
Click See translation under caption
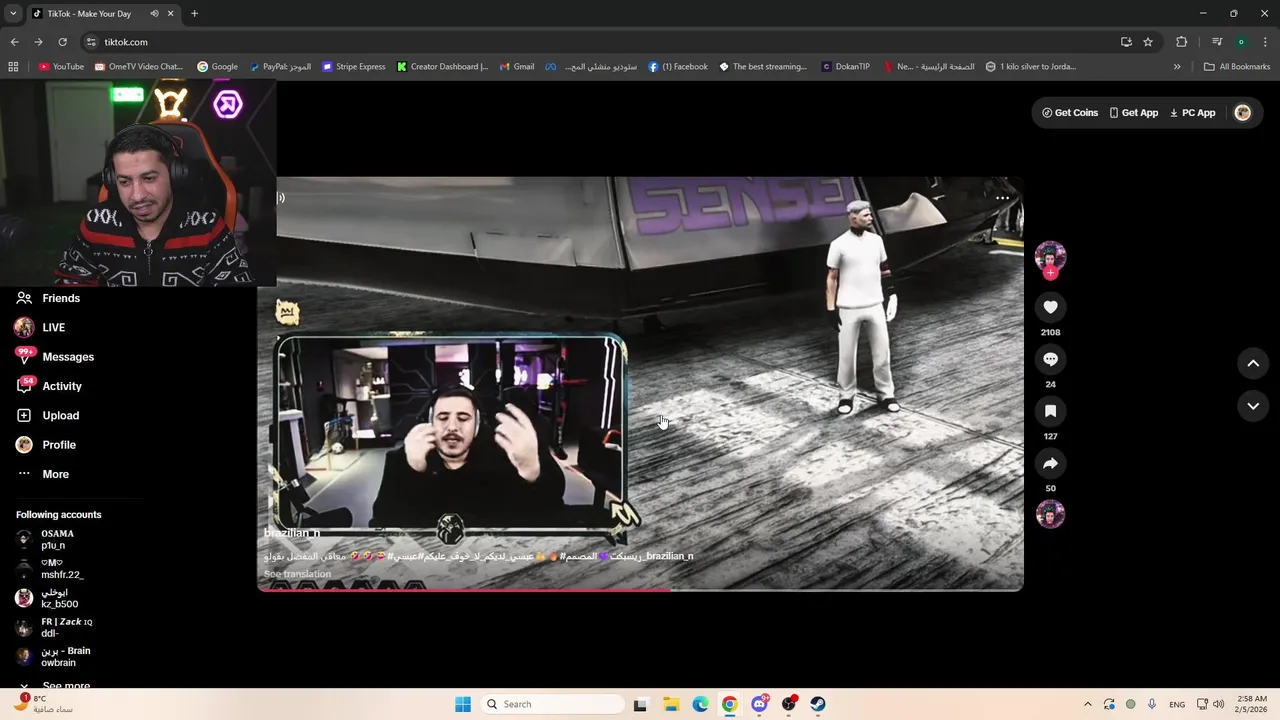[297, 574]
